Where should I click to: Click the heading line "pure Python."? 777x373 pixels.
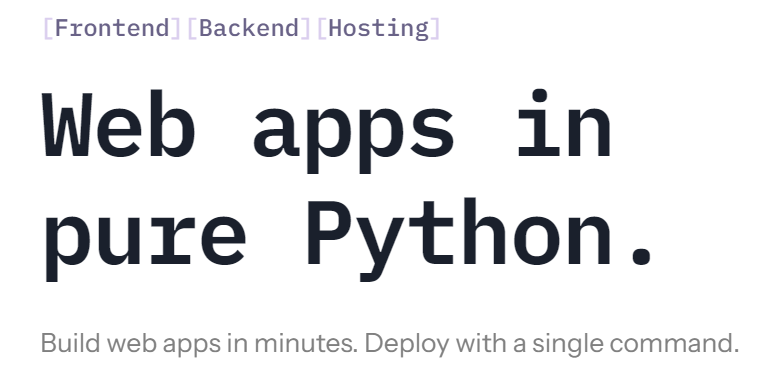[348, 240]
